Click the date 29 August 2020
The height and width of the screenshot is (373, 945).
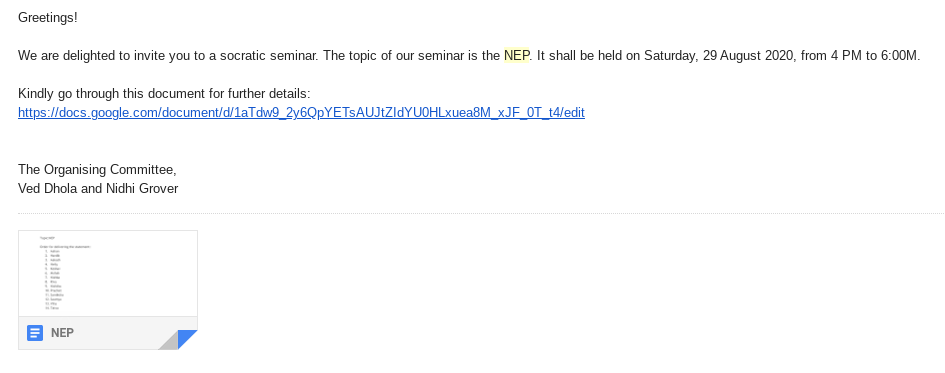(x=749, y=55)
